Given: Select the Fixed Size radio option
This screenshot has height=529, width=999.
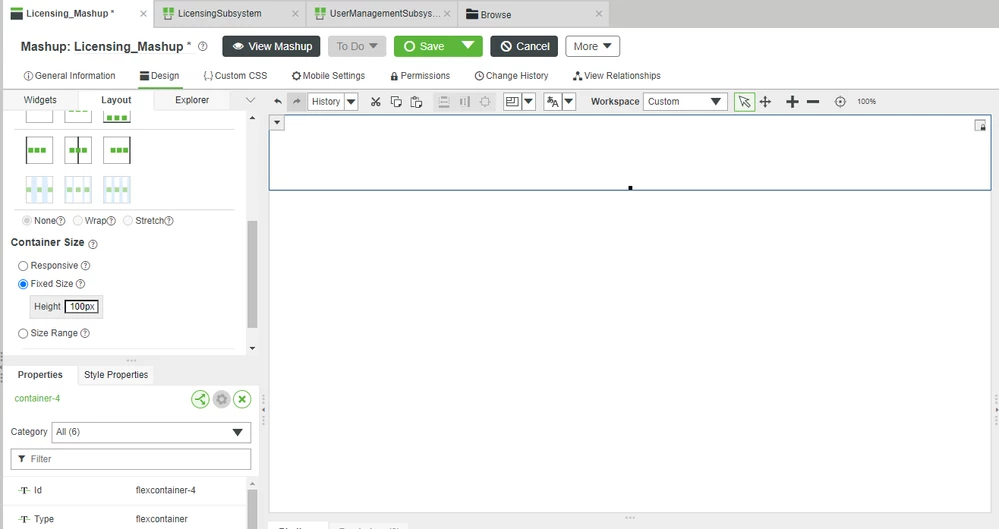Looking at the screenshot, I should (x=23, y=284).
